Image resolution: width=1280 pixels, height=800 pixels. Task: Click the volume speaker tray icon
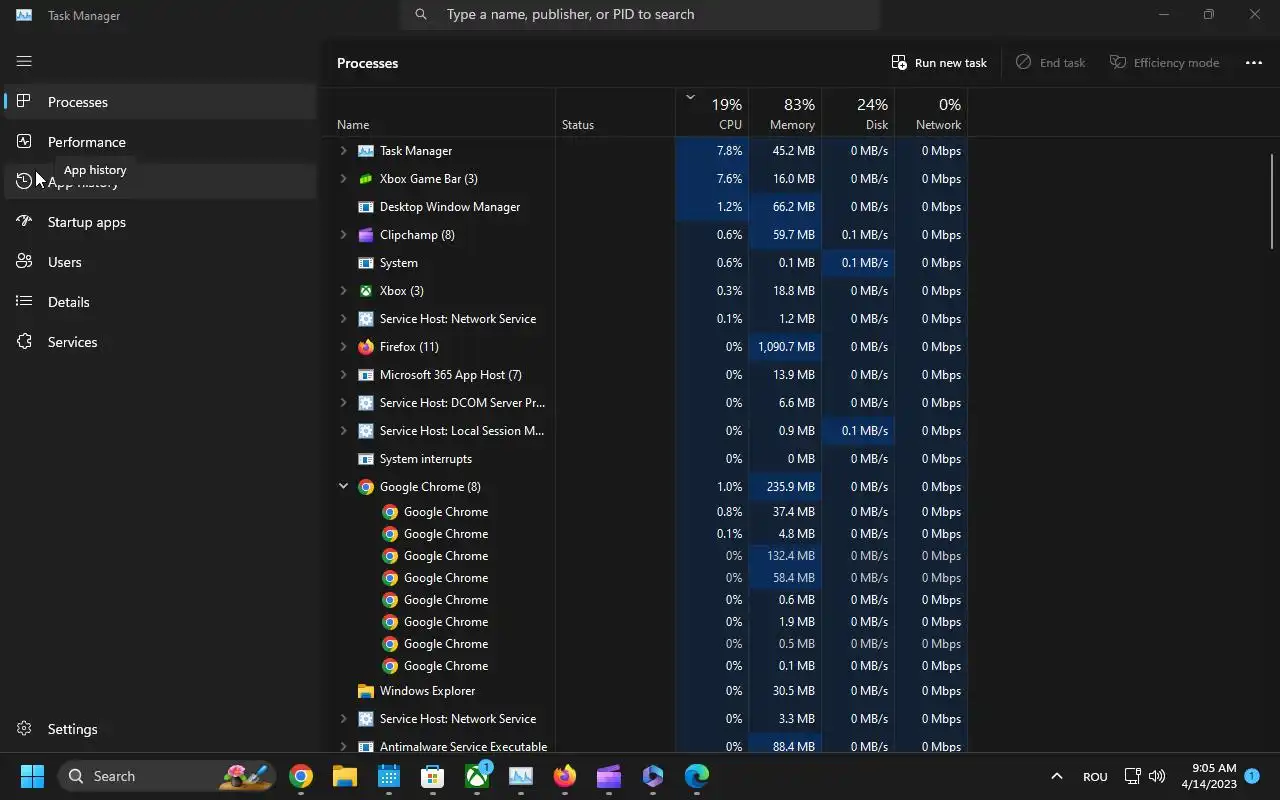point(1157,776)
